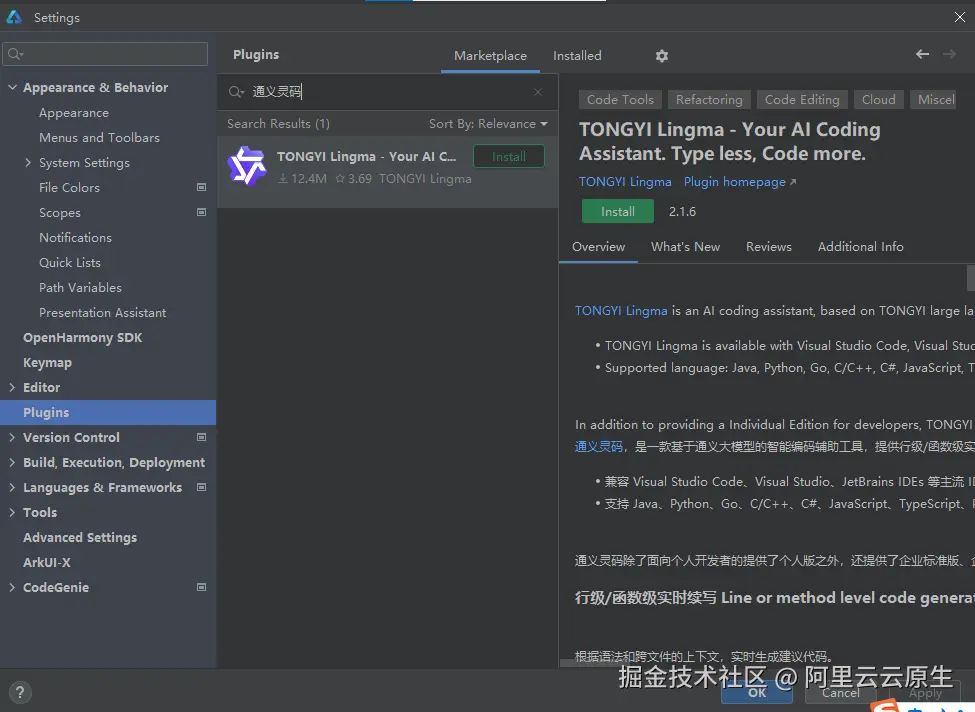Open Path Variables settings
Viewport: 975px width, 712px height.
coord(80,288)
